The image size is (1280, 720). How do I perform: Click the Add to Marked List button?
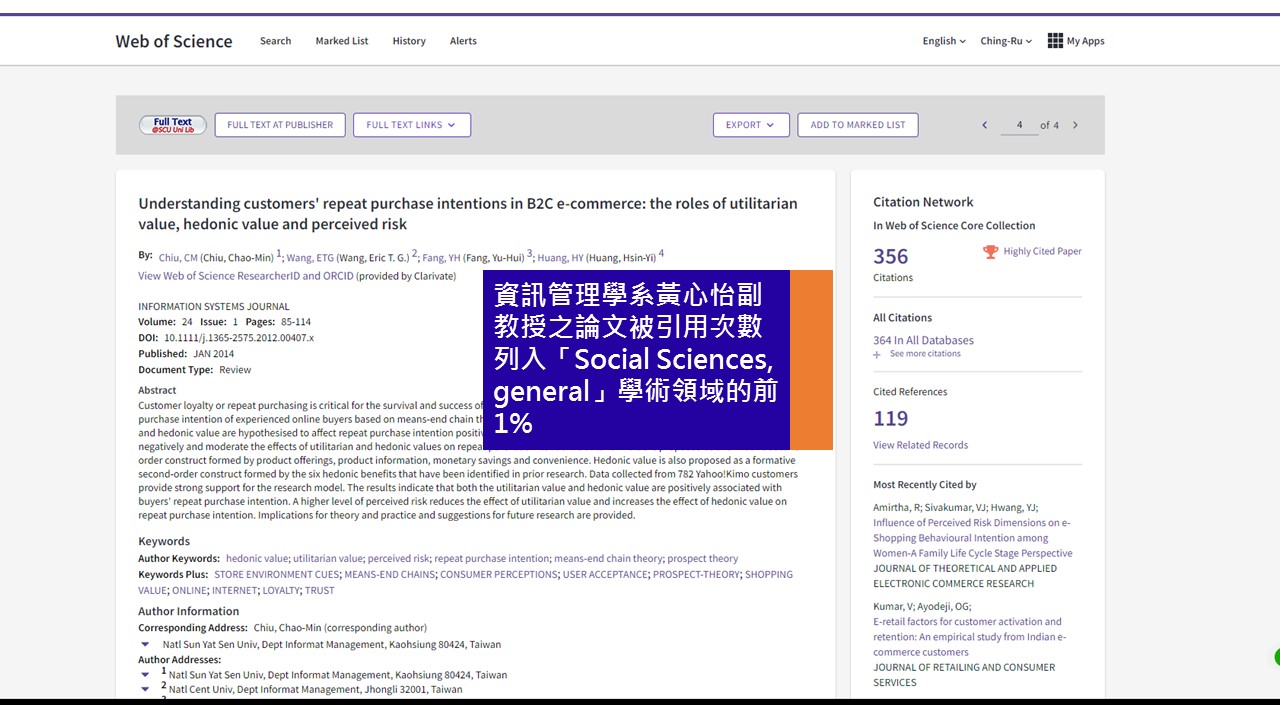point(857,125)
